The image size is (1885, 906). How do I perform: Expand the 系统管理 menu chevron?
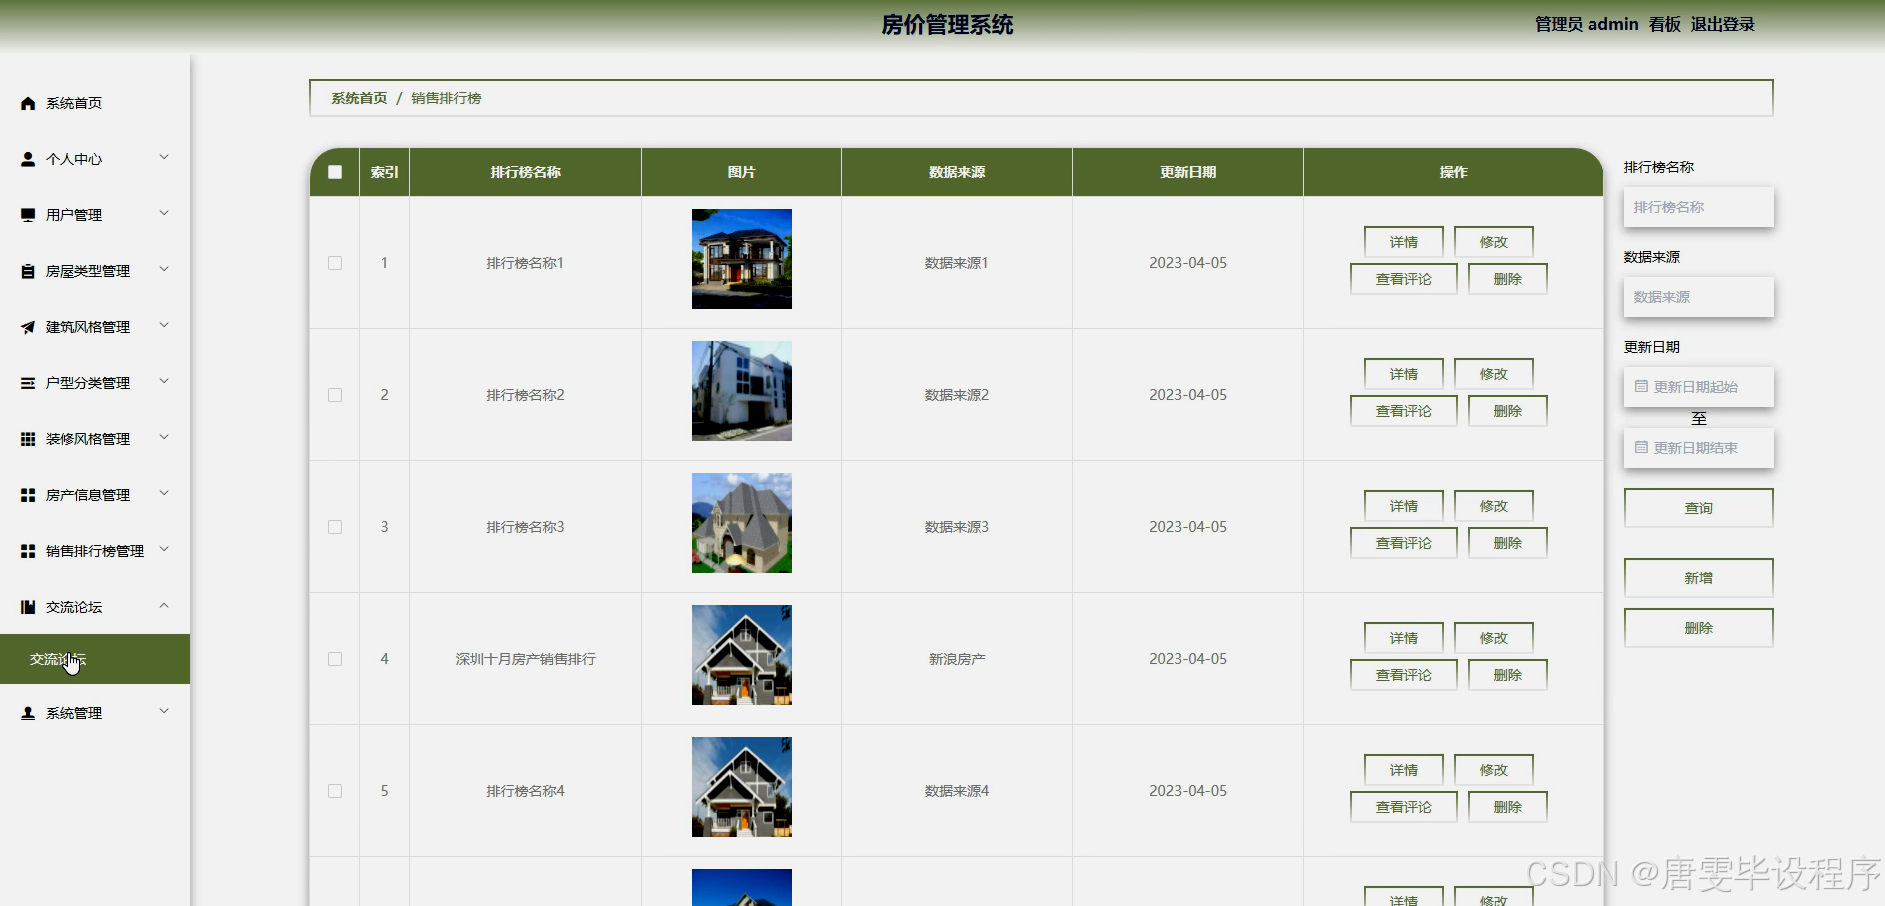point(164,711)
